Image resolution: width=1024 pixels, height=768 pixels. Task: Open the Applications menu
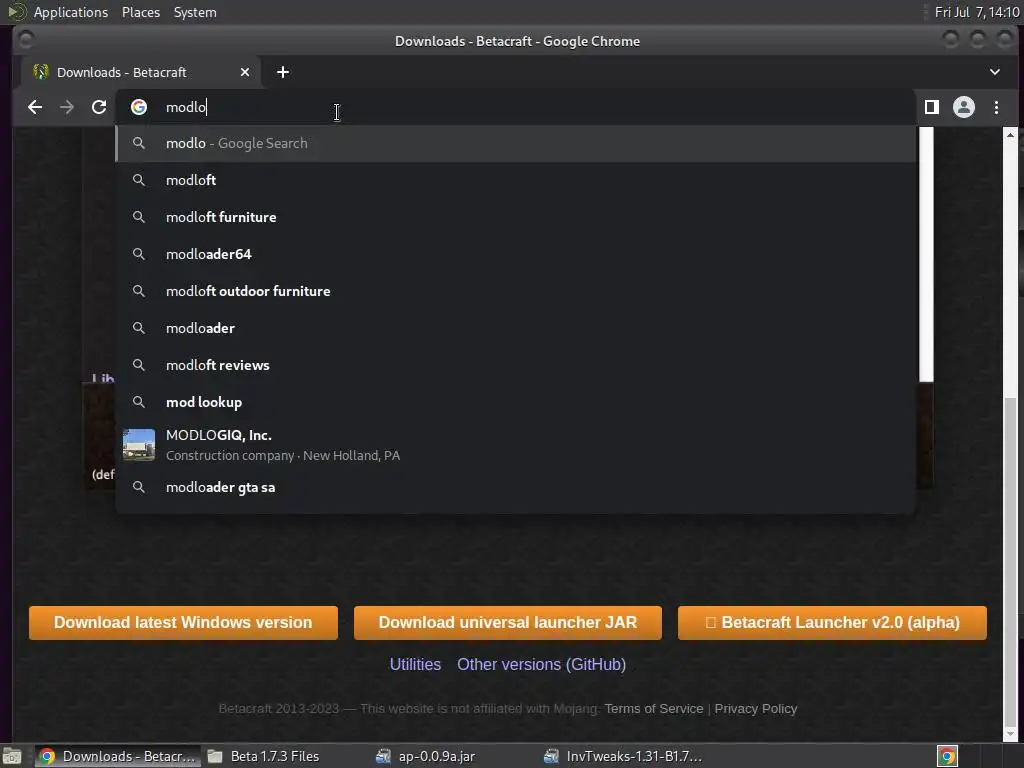click(71, 12)
